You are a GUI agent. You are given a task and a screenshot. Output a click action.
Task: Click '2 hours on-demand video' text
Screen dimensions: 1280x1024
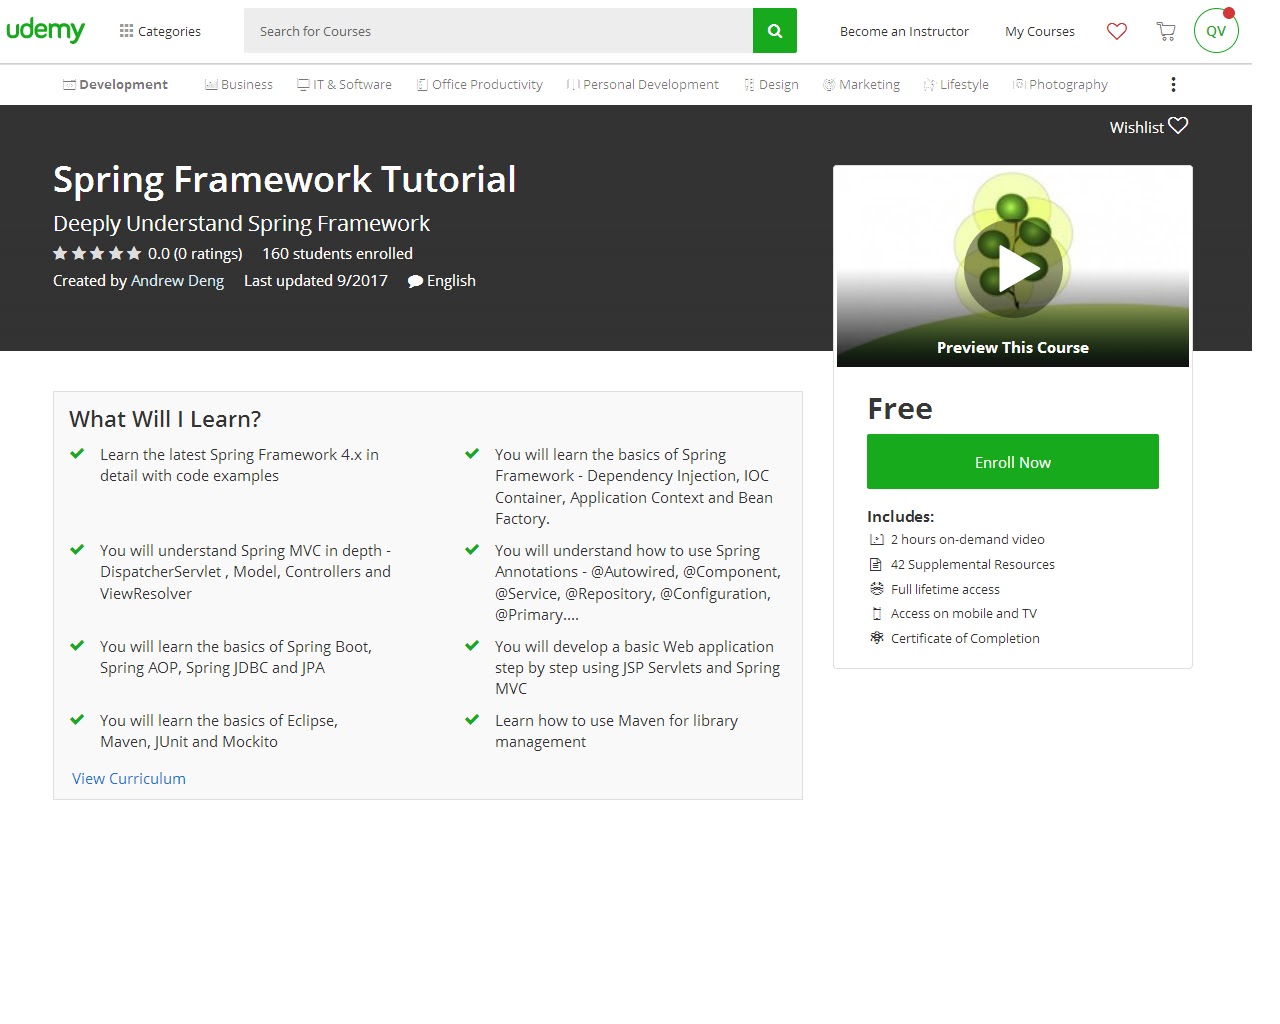click(x=968, y=539)
